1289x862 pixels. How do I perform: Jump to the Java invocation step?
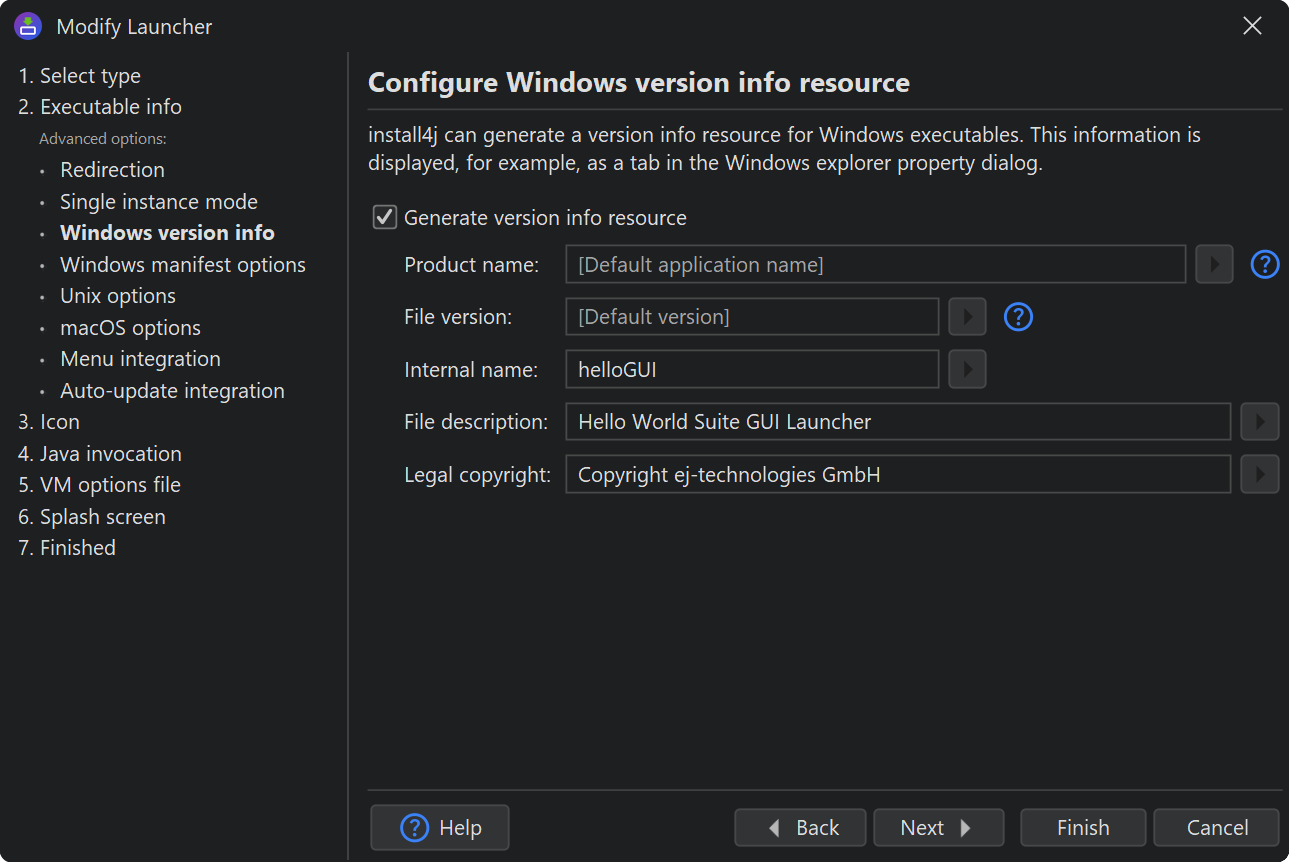coord(110,454)
